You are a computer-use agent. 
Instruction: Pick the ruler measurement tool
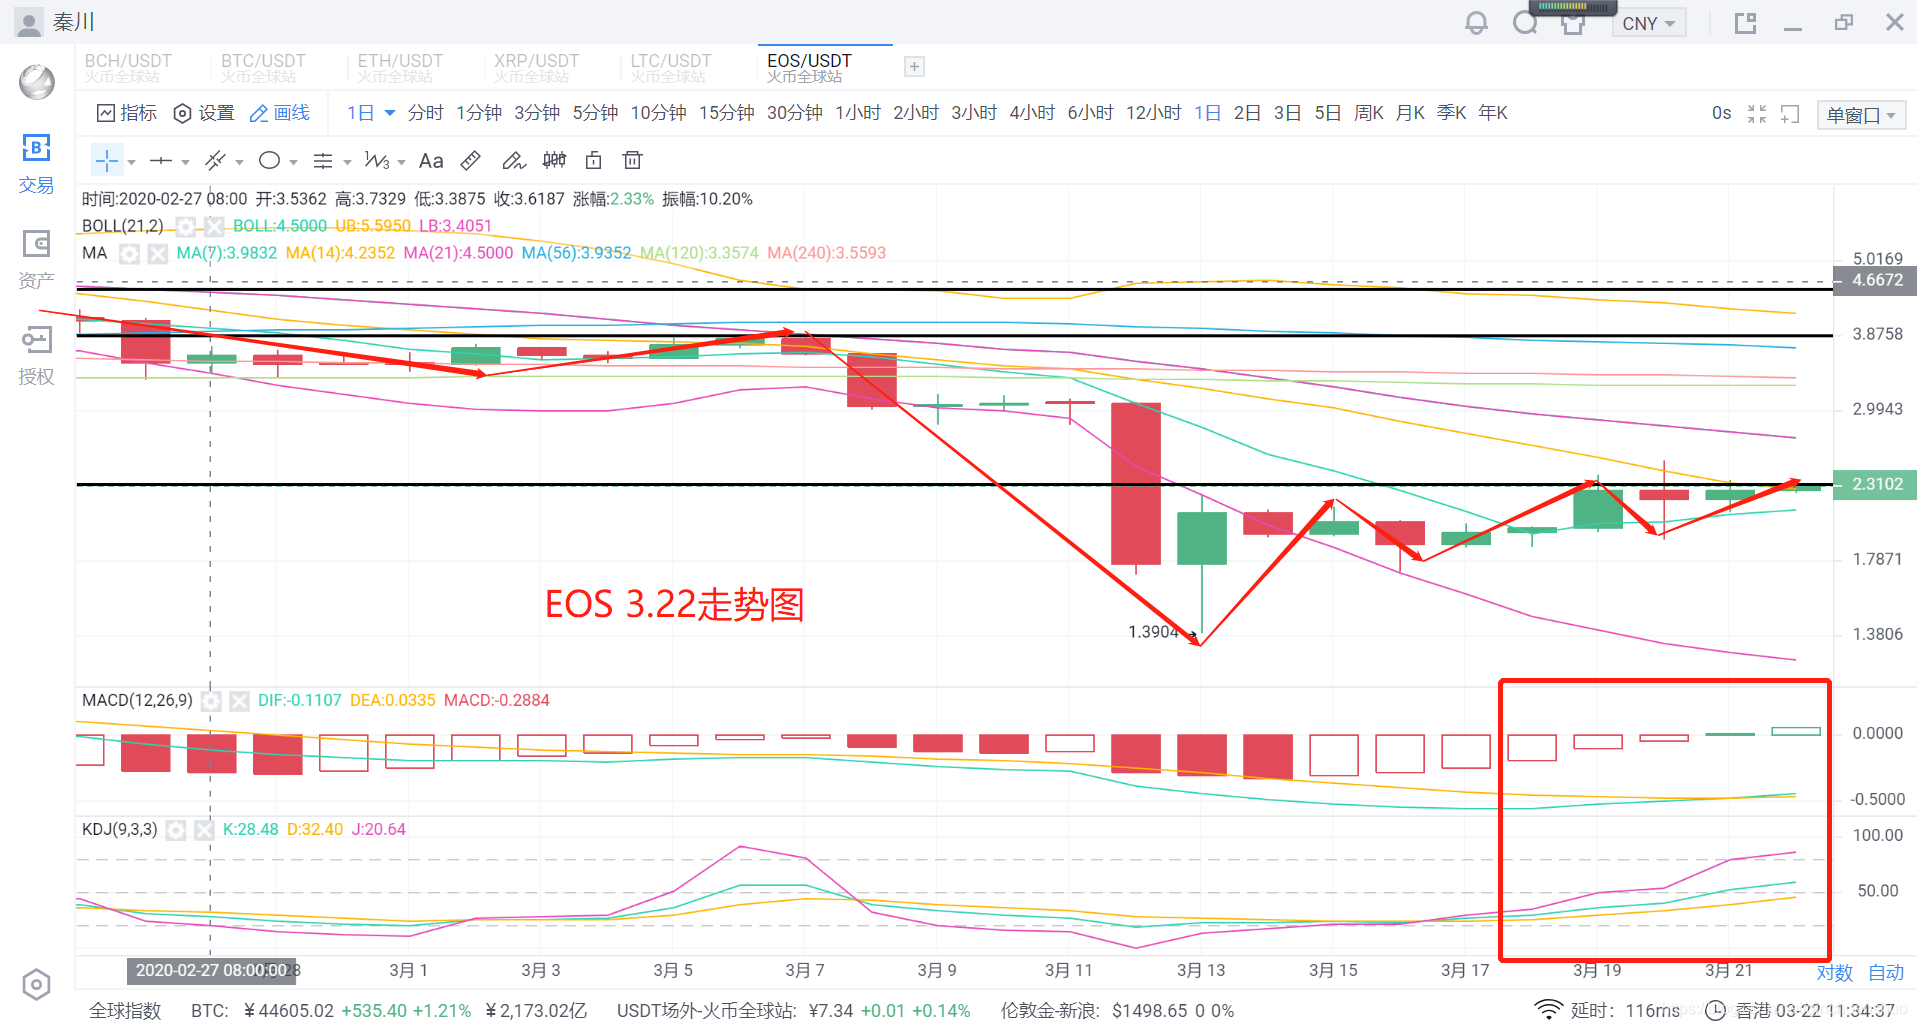tap(471, 160)
